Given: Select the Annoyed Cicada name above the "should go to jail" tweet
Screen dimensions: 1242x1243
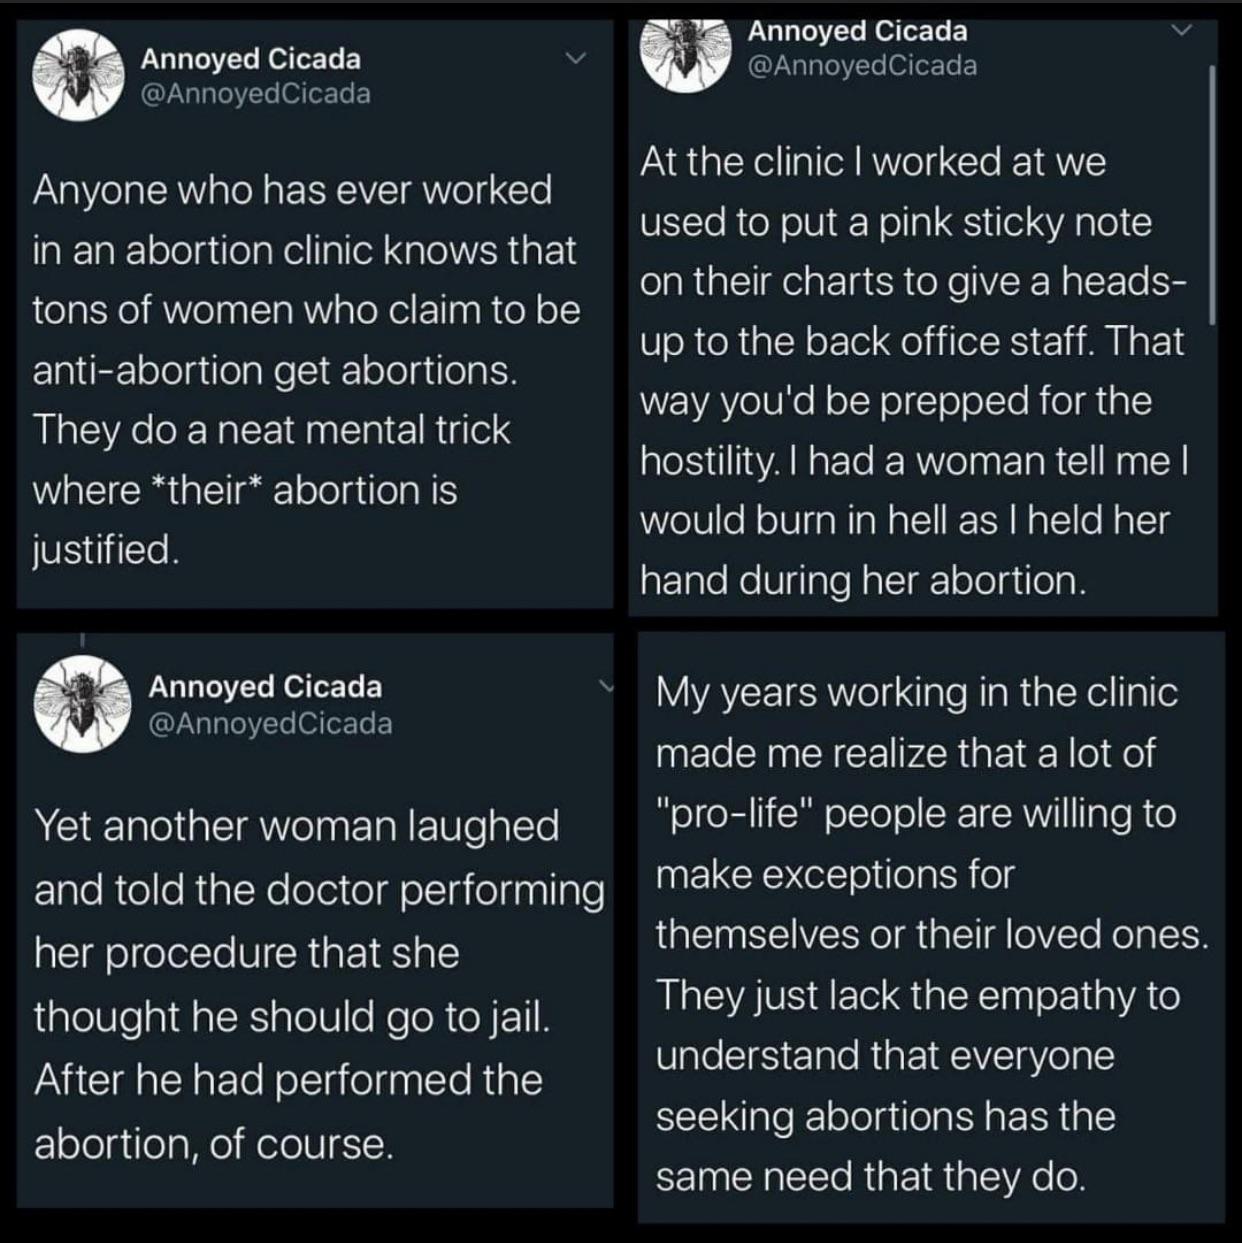Looking at the screenshot, I should point(265,687).
